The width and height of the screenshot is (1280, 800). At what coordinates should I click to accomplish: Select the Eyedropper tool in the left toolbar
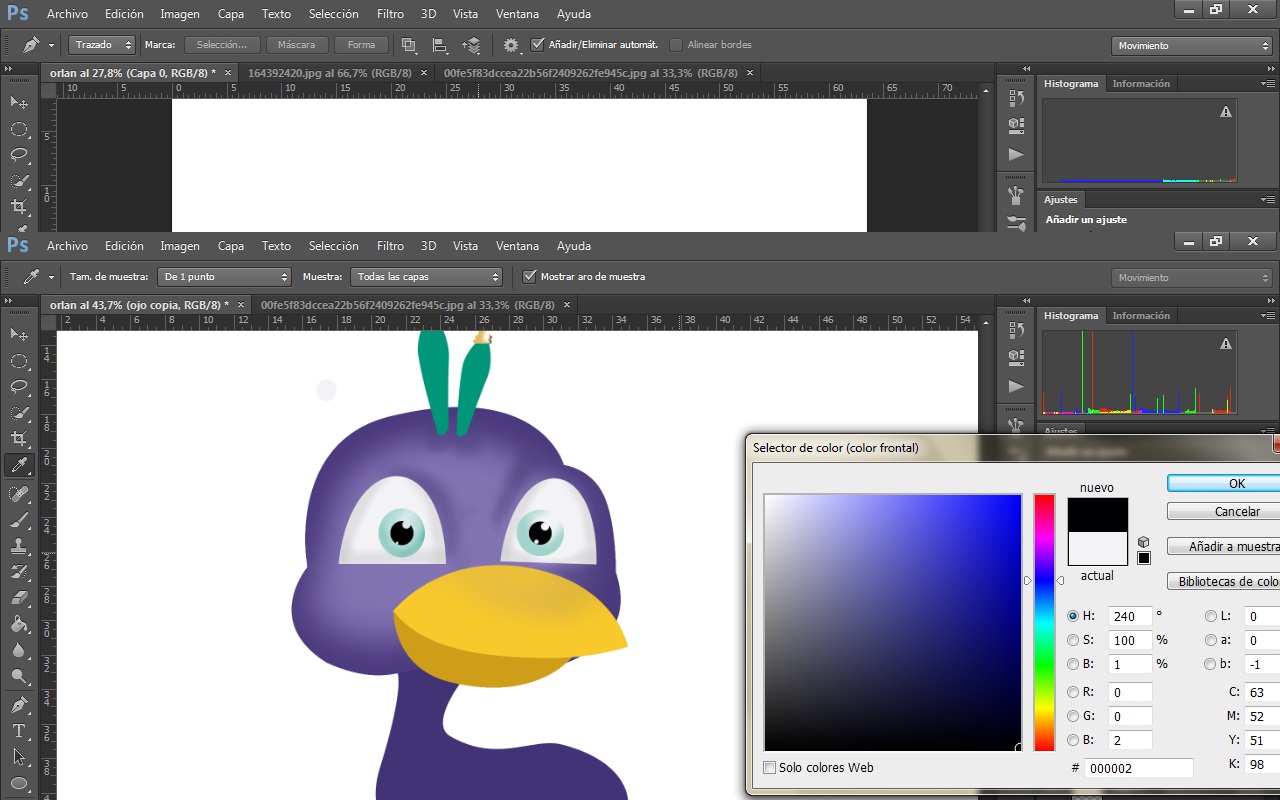tap(19, 466)
